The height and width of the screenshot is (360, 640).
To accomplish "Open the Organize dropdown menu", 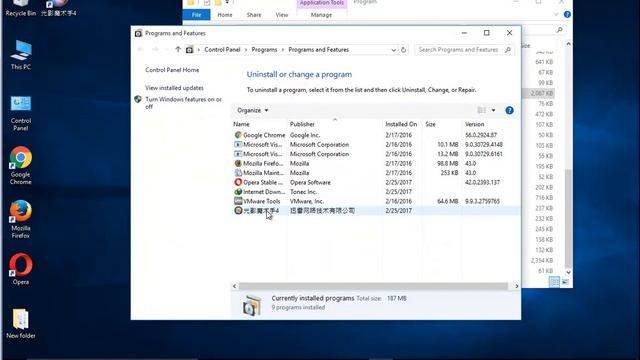I will pyautogui.click(x=253, y=110).
